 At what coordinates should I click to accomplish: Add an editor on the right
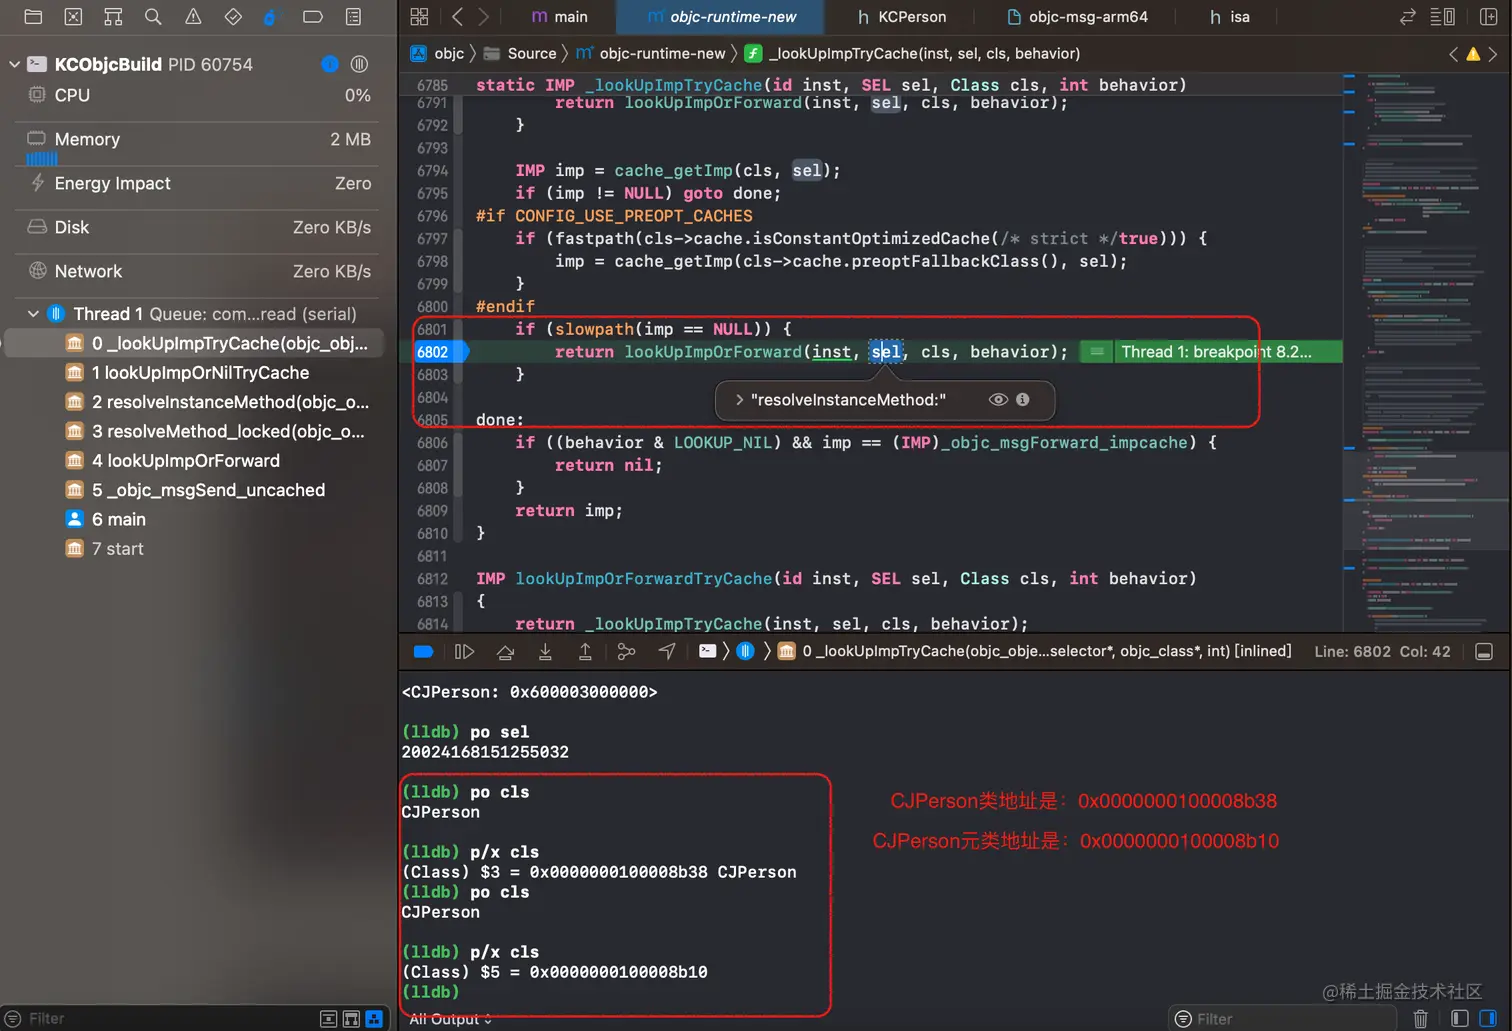pyautogui.click(x=1488, y=16)
